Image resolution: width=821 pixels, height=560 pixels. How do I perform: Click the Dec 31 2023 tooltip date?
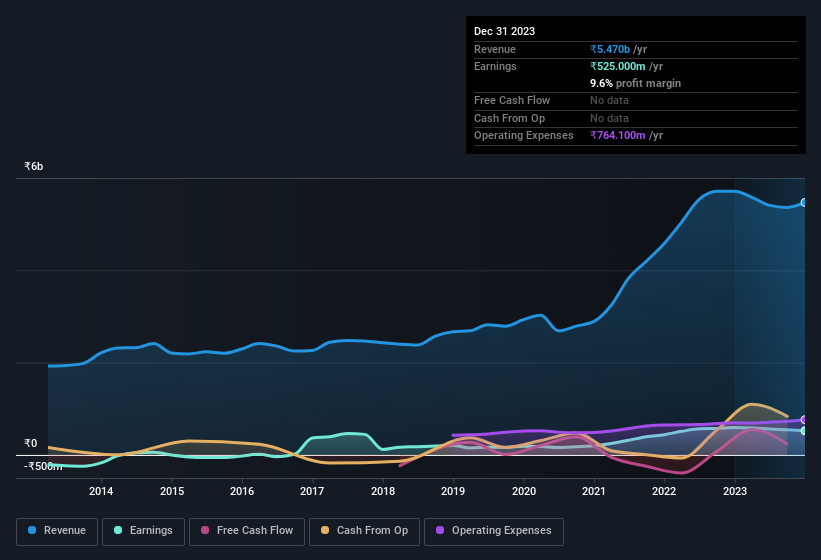click(x=504, y=31)
